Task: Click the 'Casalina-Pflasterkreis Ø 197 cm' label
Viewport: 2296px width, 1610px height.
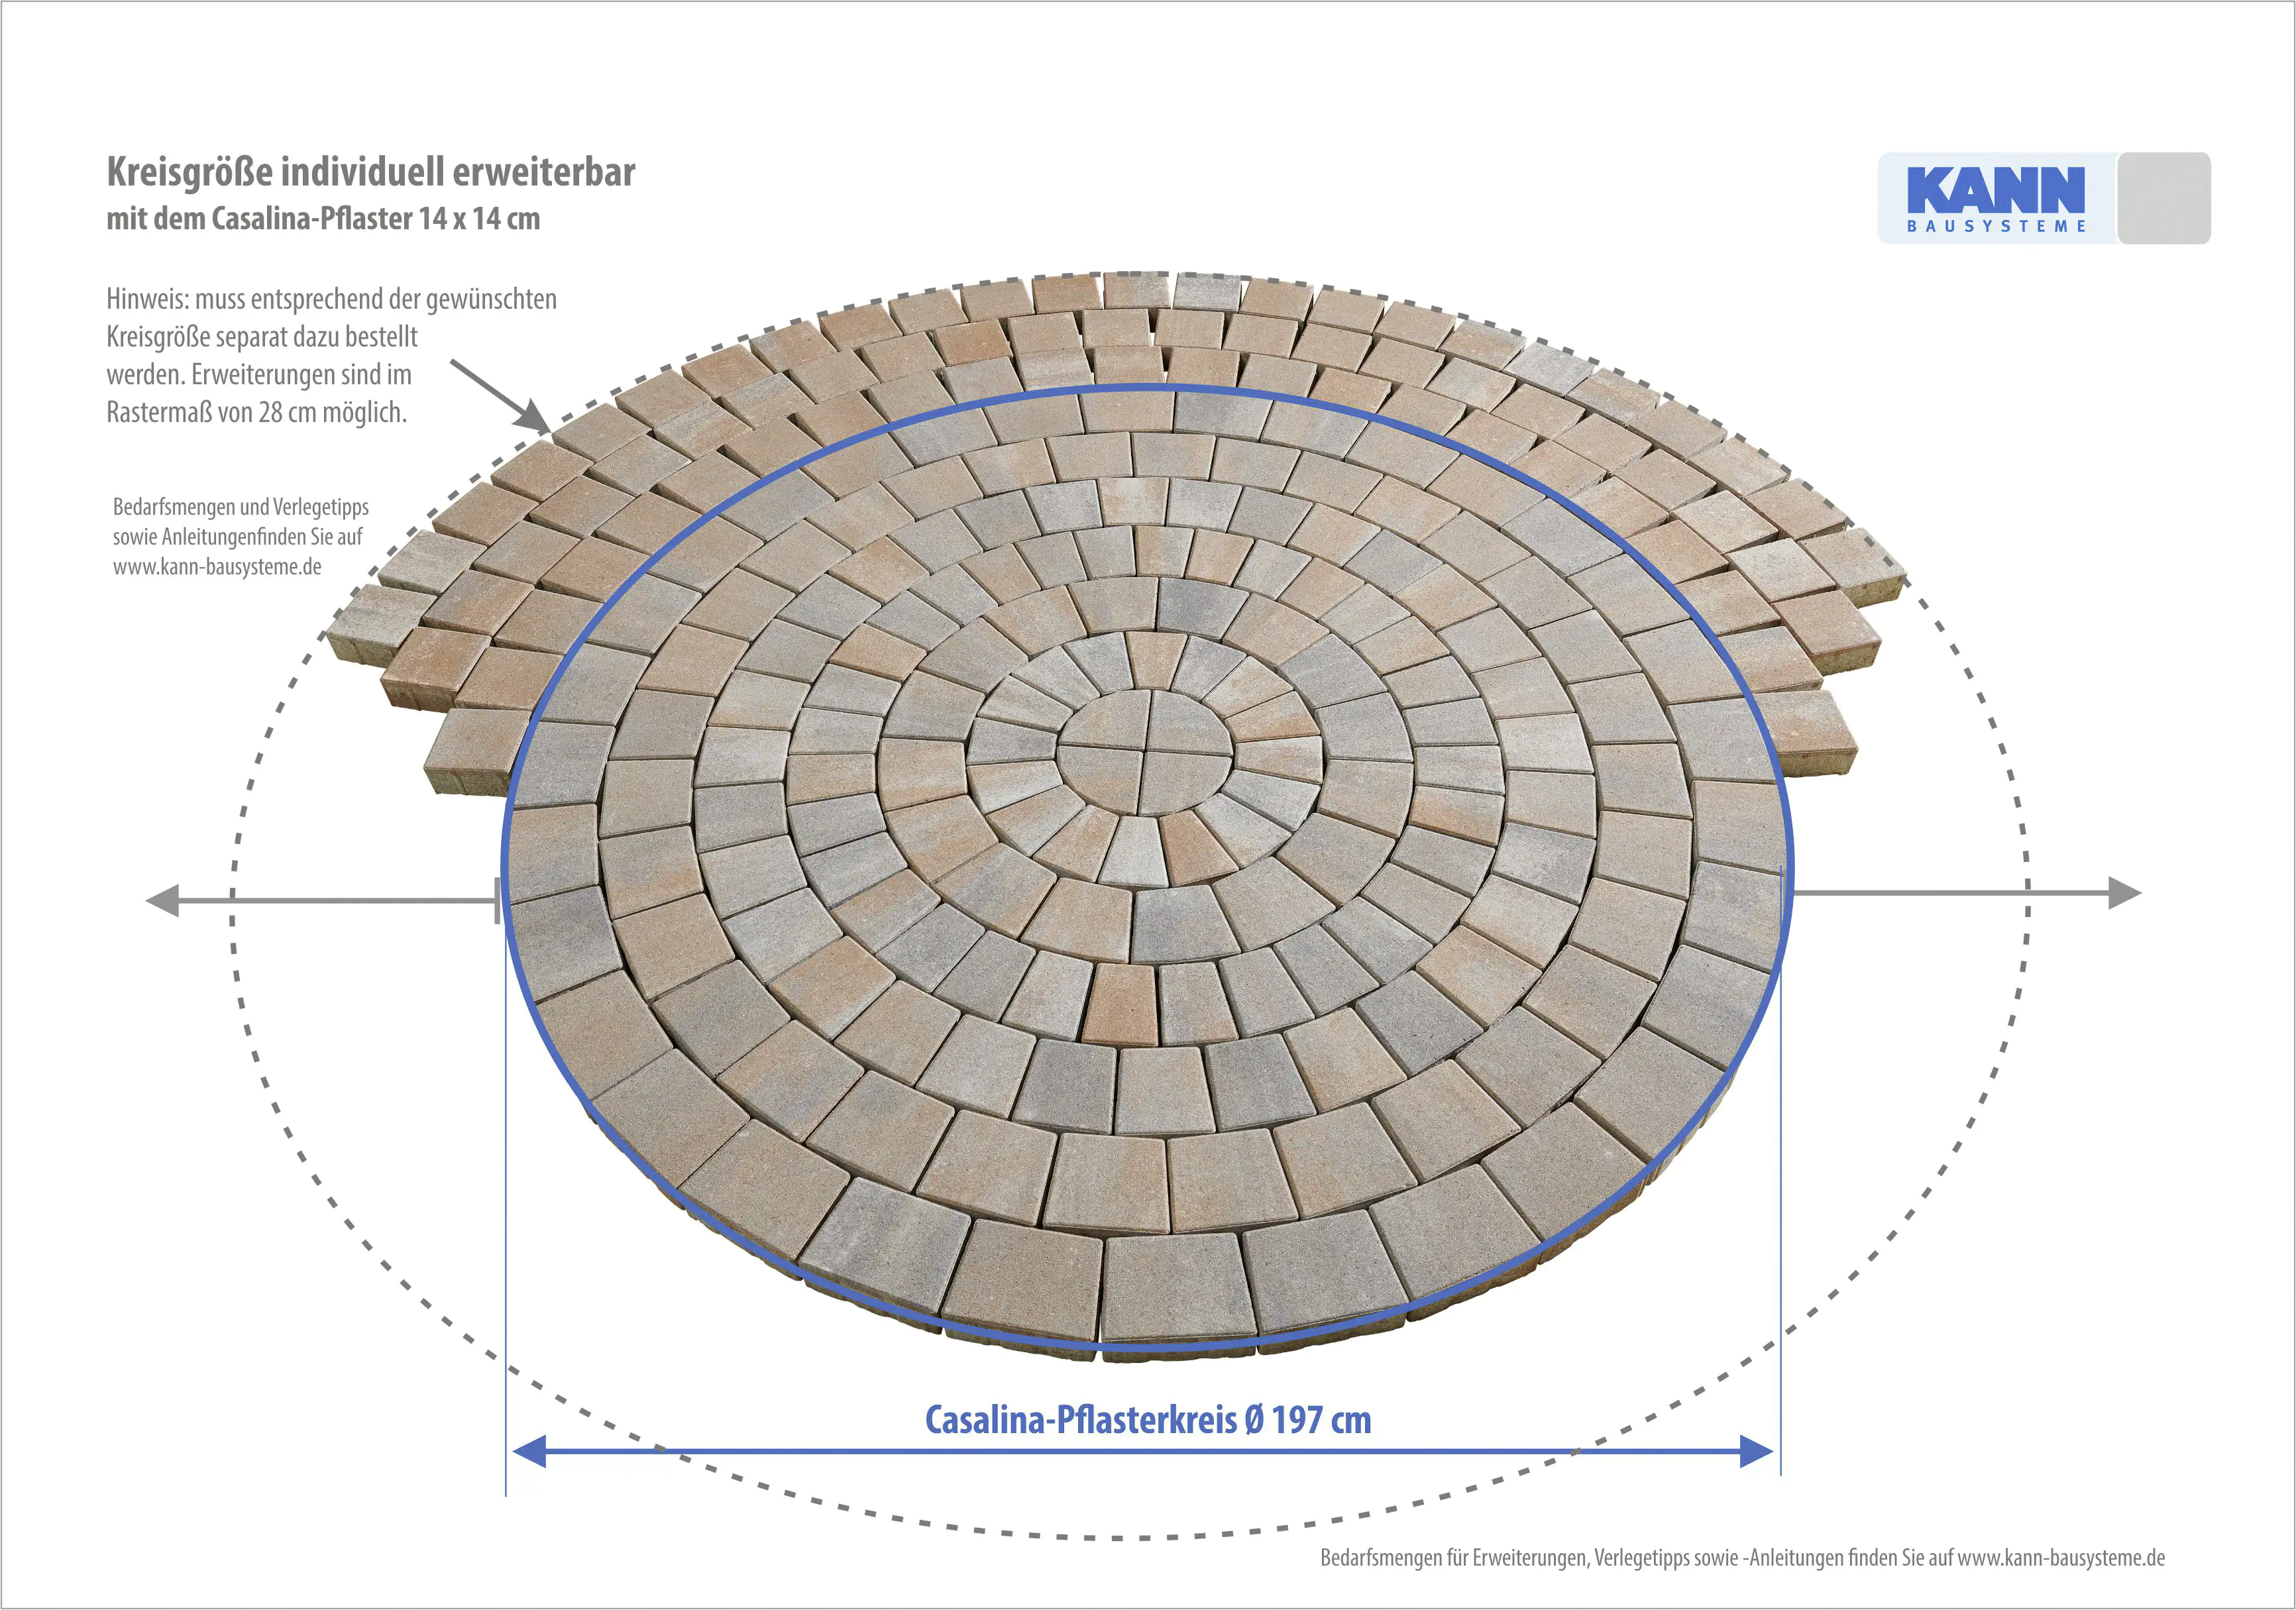Action: pos(1147,1419)
